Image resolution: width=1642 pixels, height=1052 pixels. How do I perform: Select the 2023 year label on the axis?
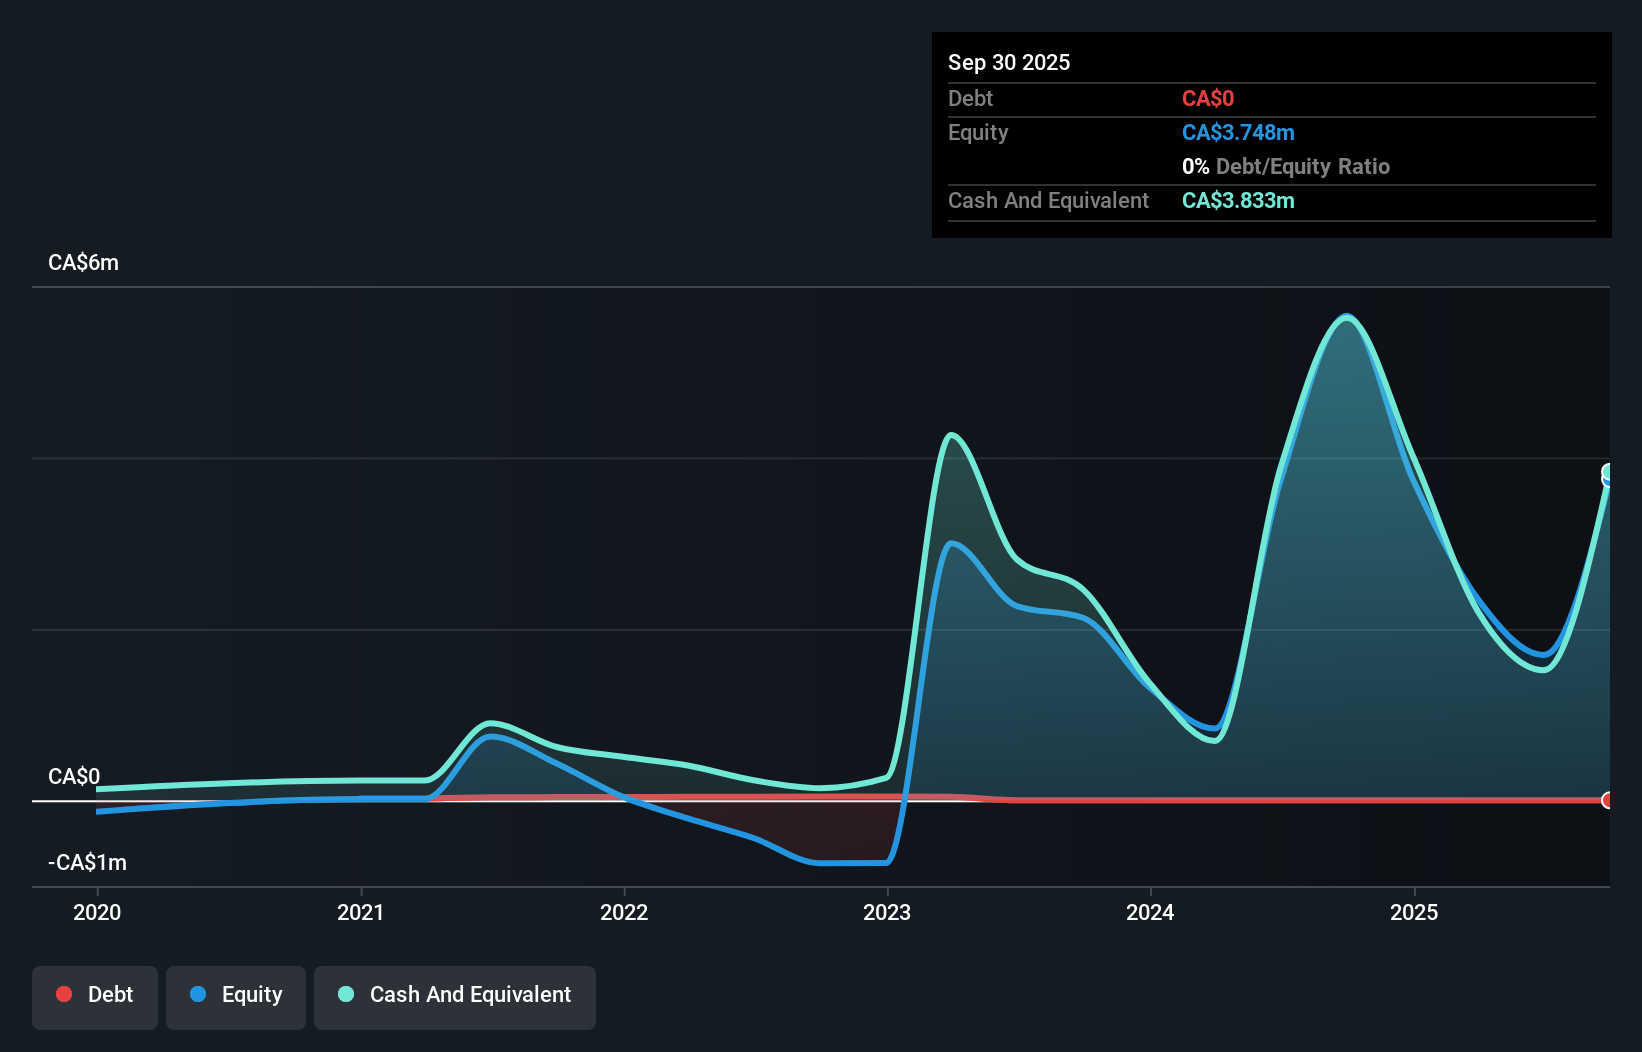[889, 912]
